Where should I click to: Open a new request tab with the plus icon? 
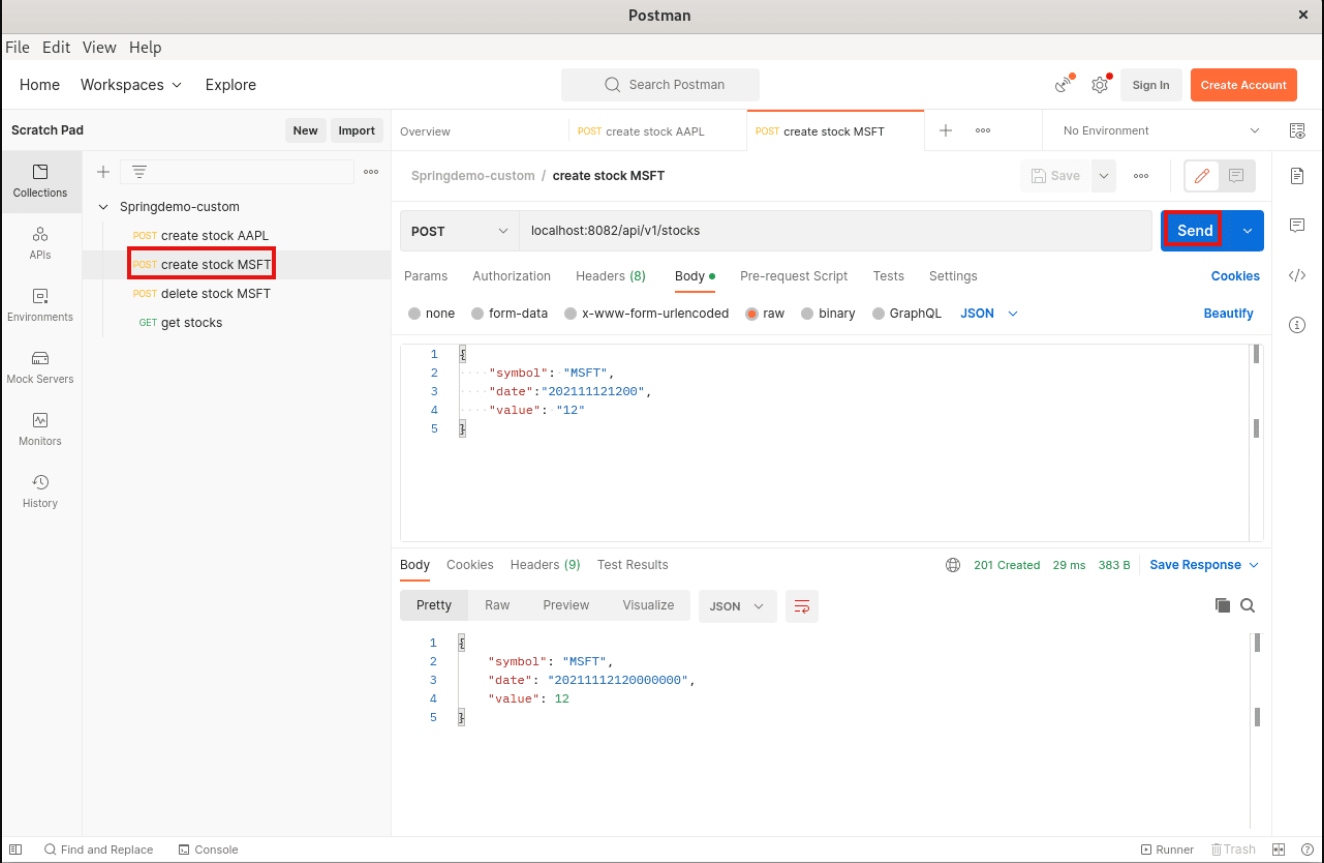[945, 131]
